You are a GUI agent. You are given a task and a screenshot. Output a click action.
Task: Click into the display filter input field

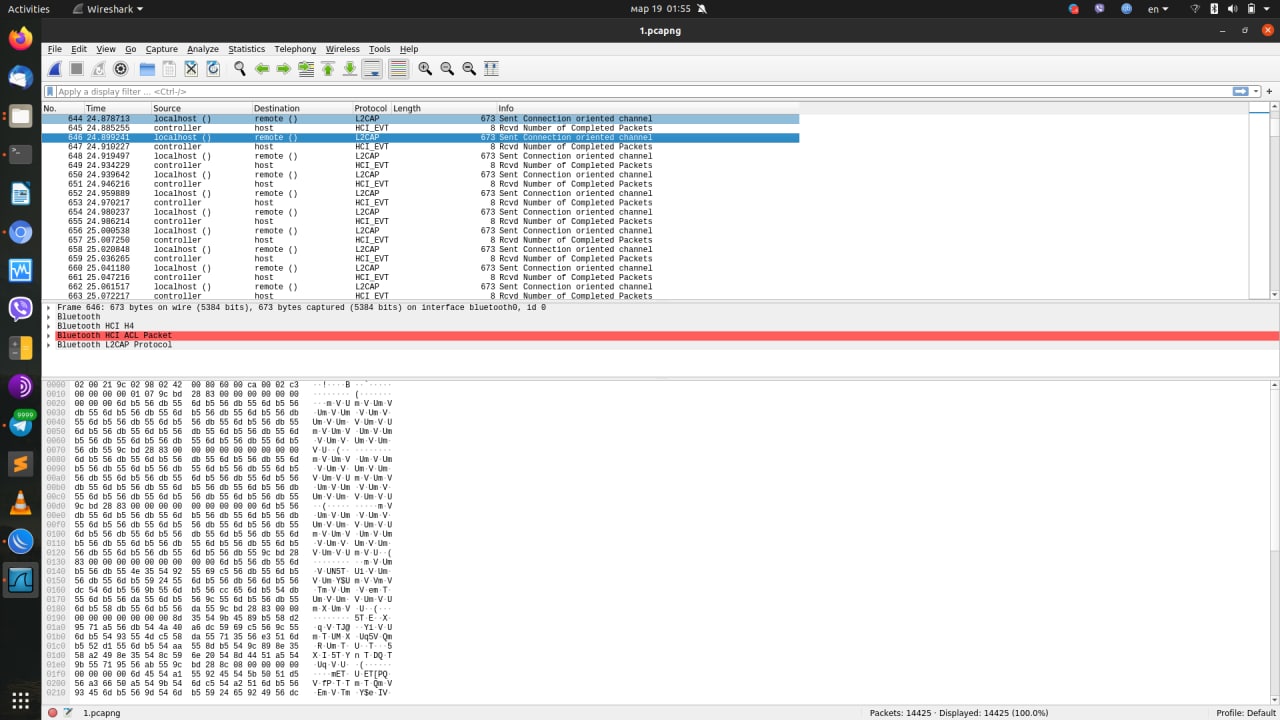click(640, 92)
